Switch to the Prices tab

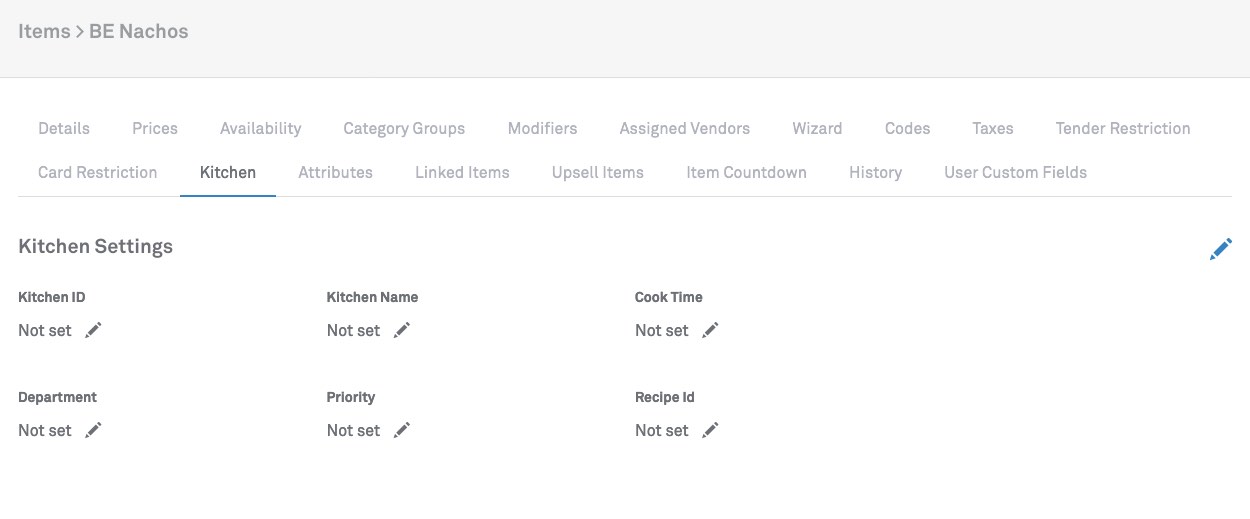pos(155,128)
